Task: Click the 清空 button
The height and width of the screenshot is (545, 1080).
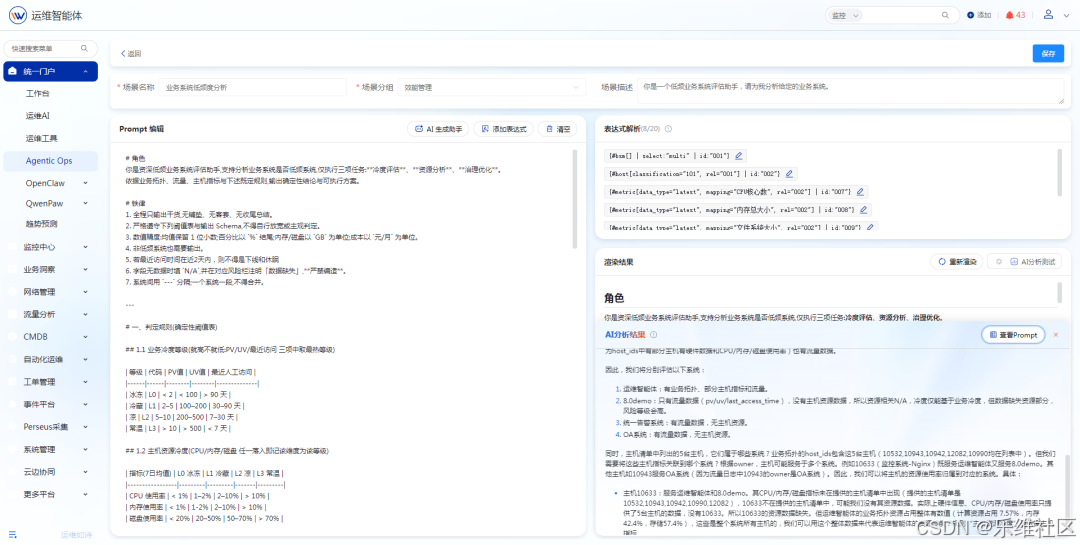Action: (558, 129)
